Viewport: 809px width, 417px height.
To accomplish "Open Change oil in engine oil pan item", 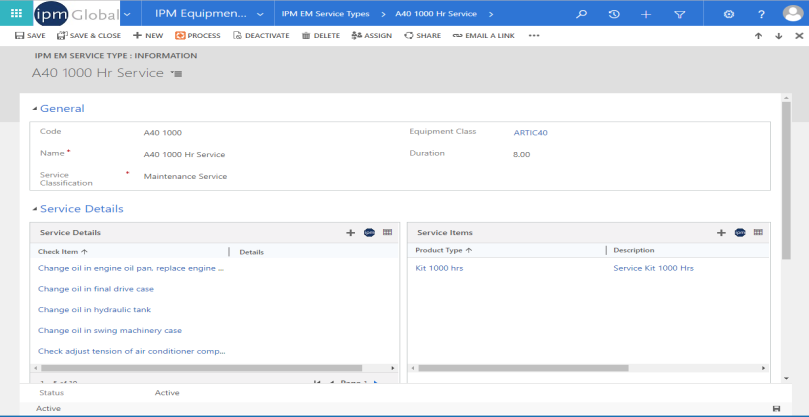I will (131, 268).
